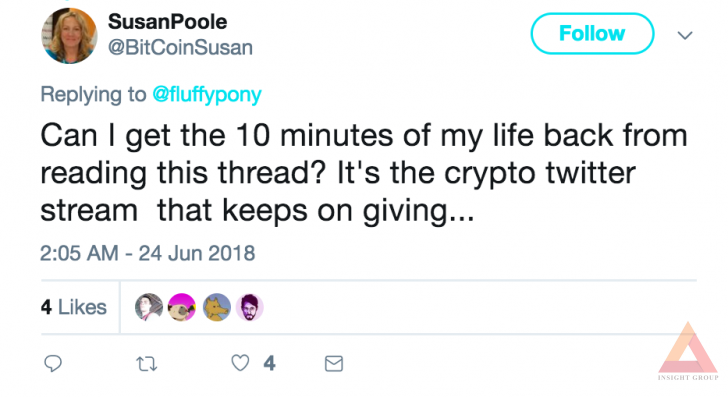Click the reply speech bubble icon
Screen dimensions: 728x397
tap(53, 364)
